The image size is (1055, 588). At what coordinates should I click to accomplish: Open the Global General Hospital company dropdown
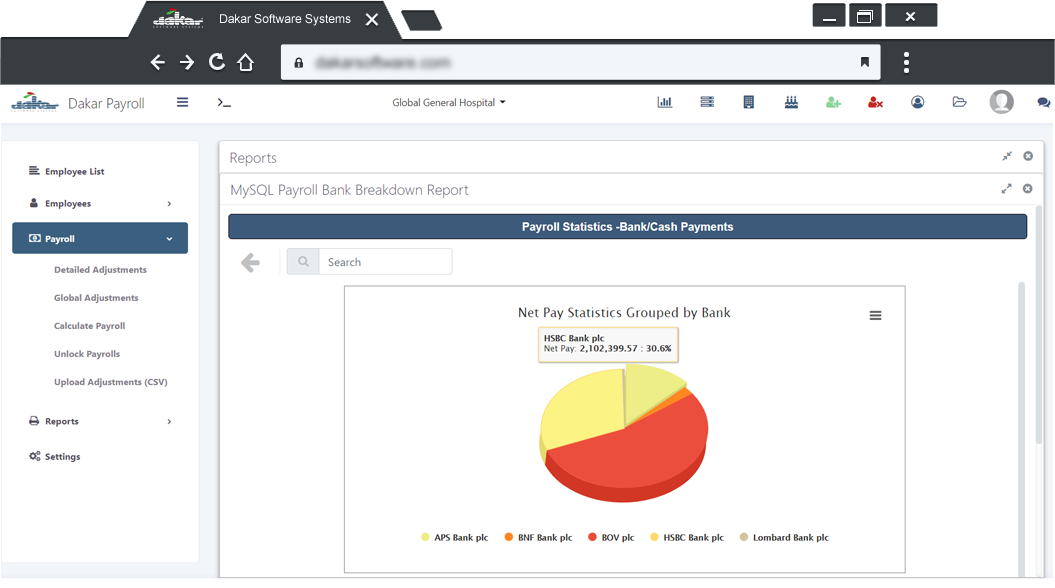[449, 101]
